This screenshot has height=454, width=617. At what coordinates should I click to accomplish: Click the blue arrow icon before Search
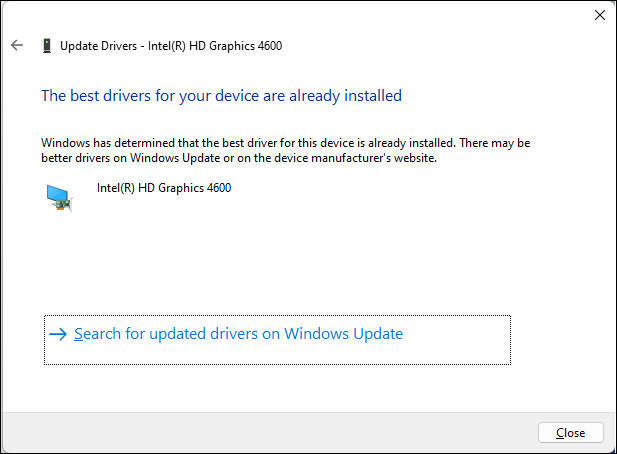click(x=59, y=334)
